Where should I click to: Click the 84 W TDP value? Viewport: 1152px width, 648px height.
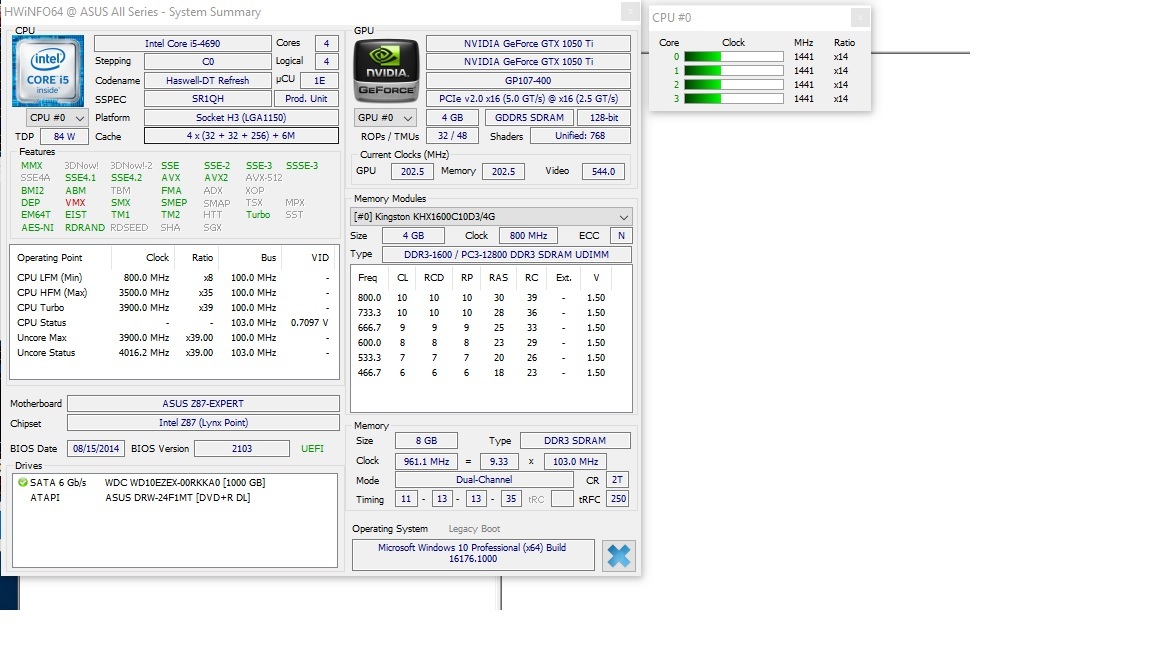tap(65, 137)
